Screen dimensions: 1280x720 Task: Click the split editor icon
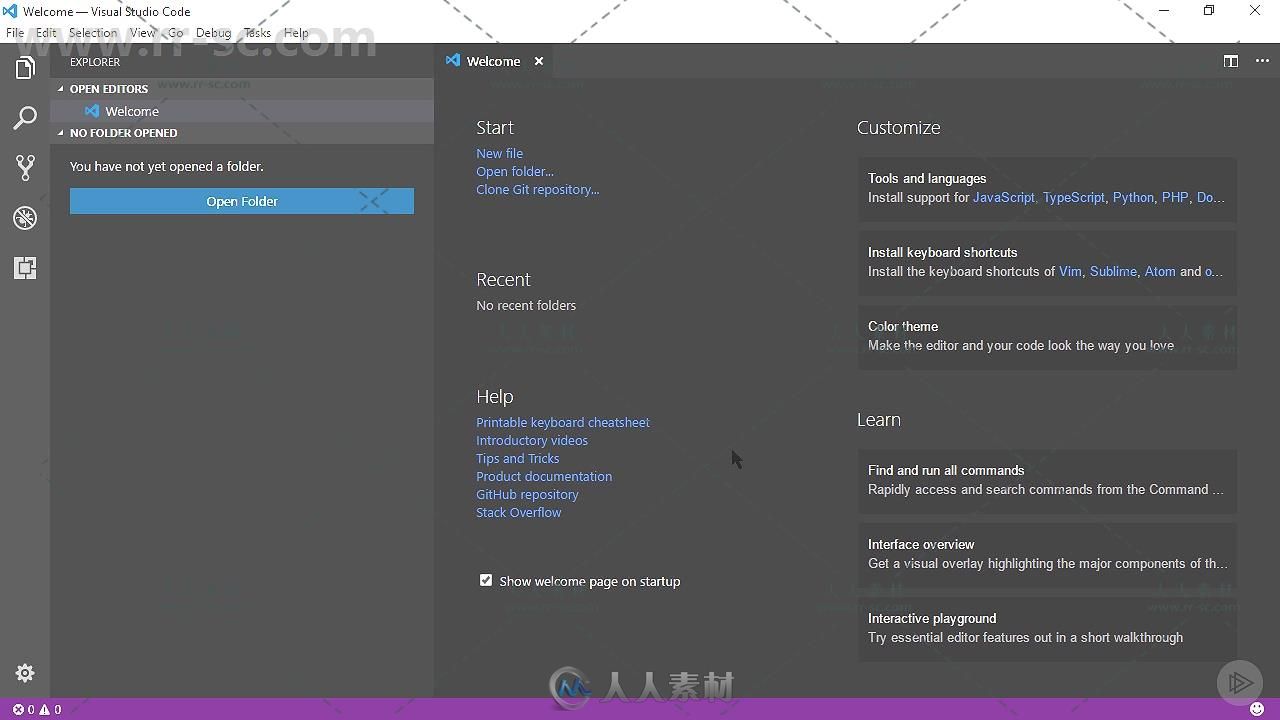(1231, 61)
